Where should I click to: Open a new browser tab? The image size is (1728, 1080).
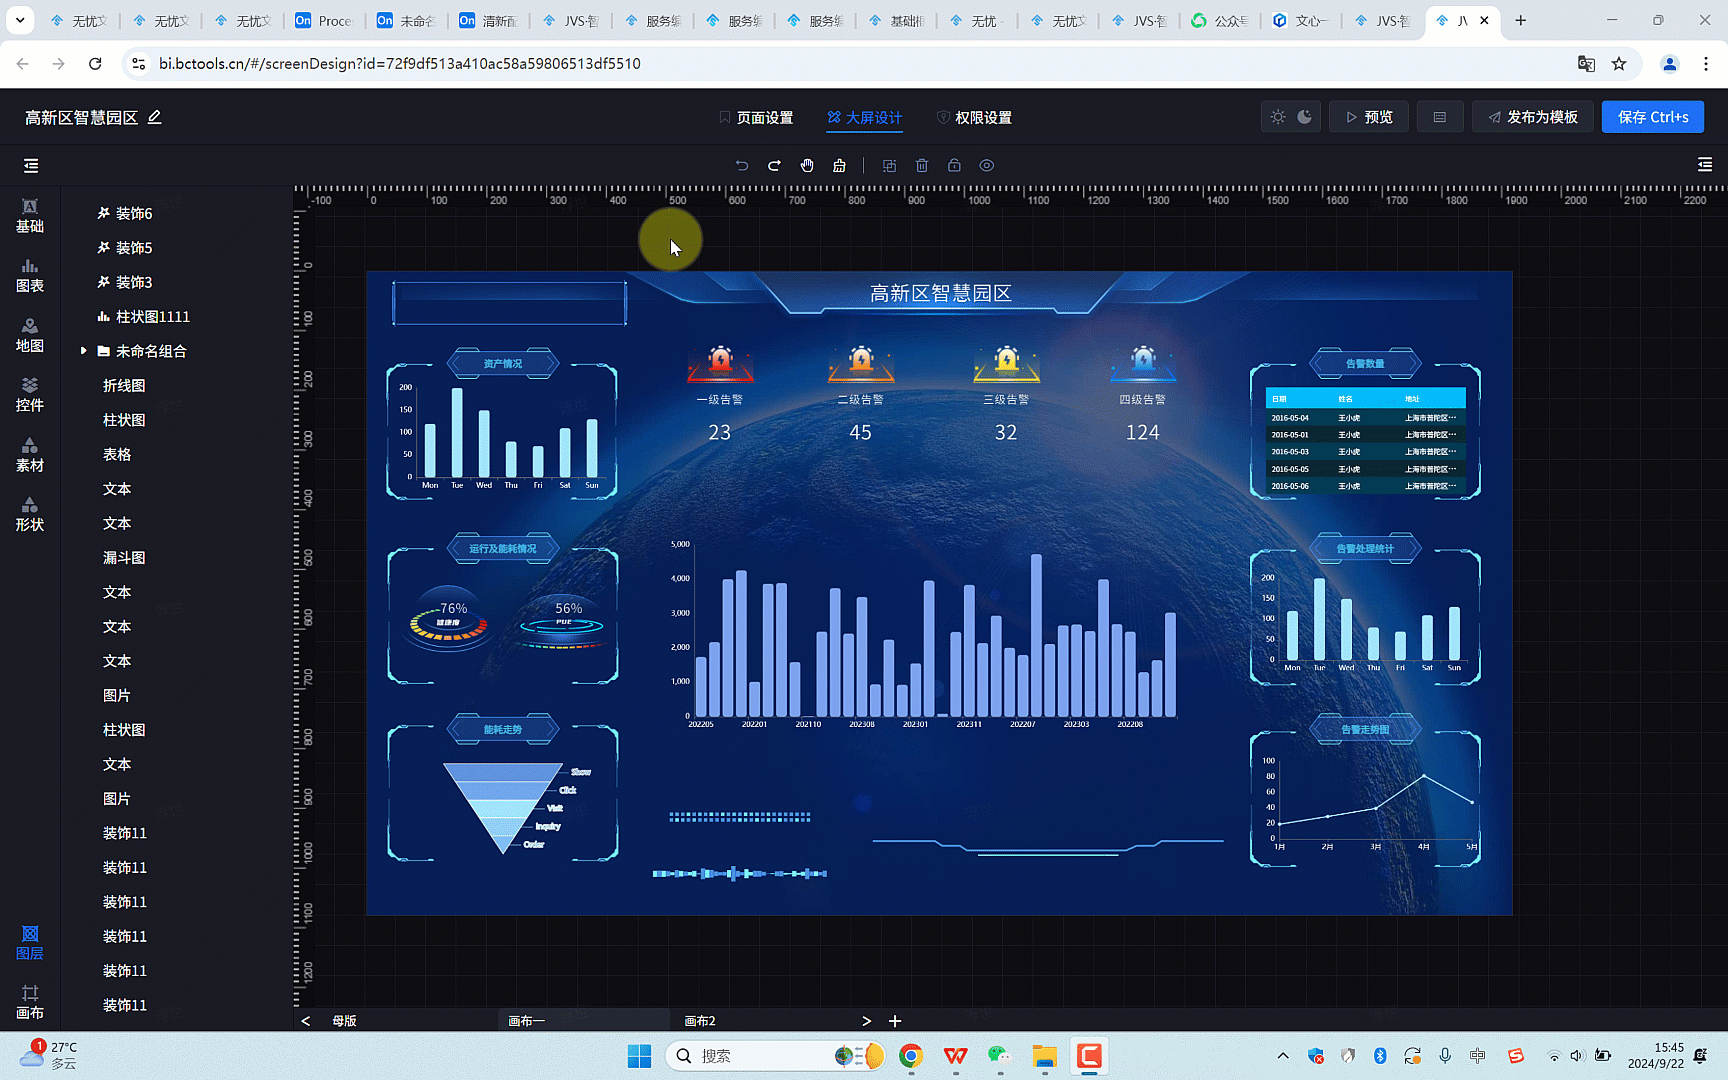(x=1521, y=20)
